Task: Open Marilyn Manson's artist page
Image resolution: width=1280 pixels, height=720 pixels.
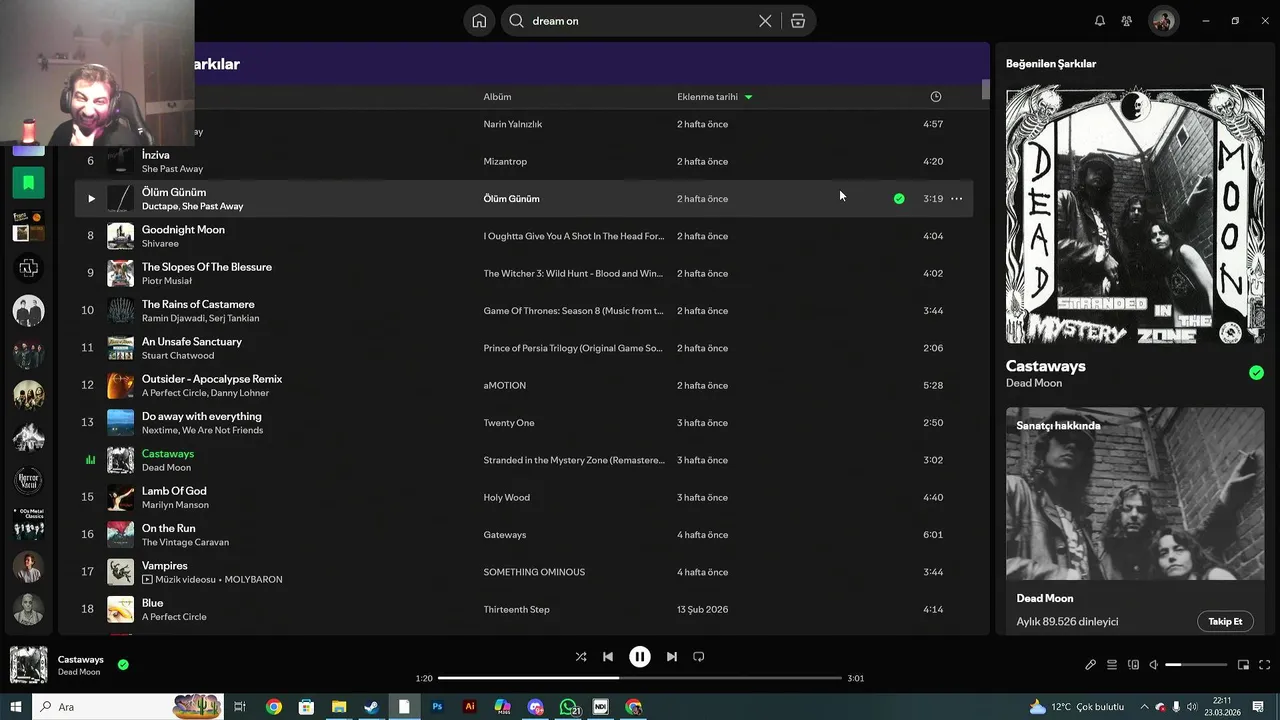Action: pos(175,505)
